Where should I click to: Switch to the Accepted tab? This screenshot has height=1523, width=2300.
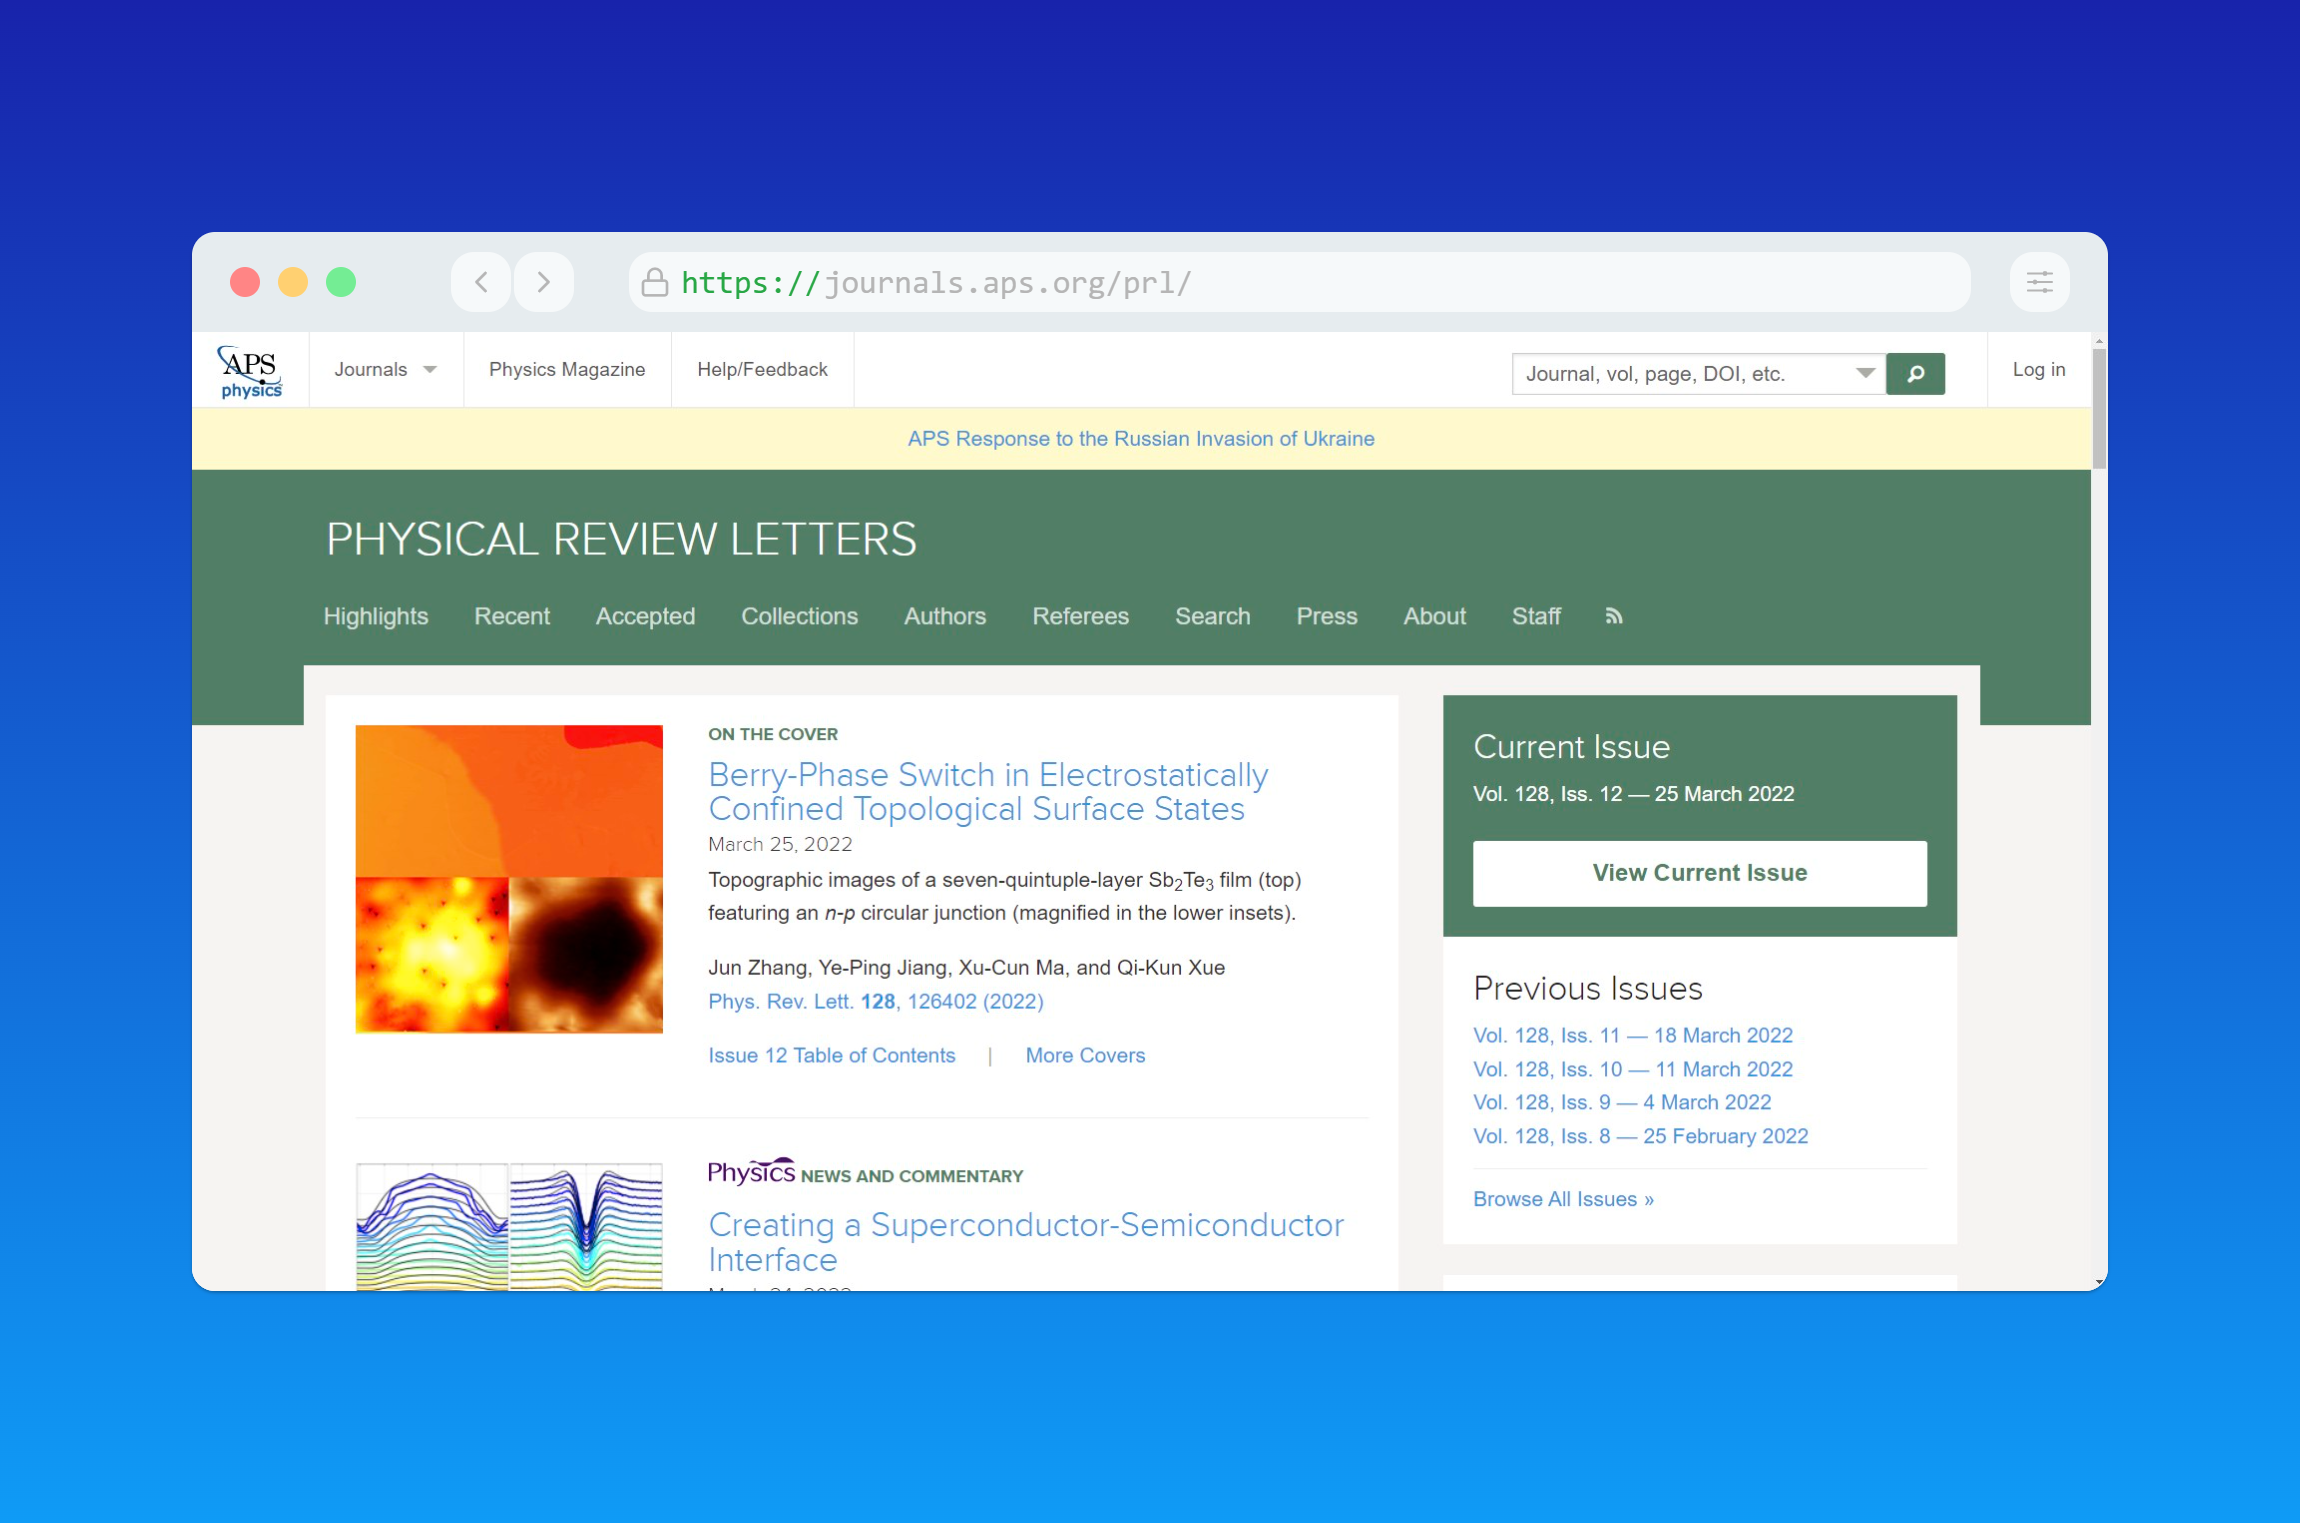pos(645,616)
